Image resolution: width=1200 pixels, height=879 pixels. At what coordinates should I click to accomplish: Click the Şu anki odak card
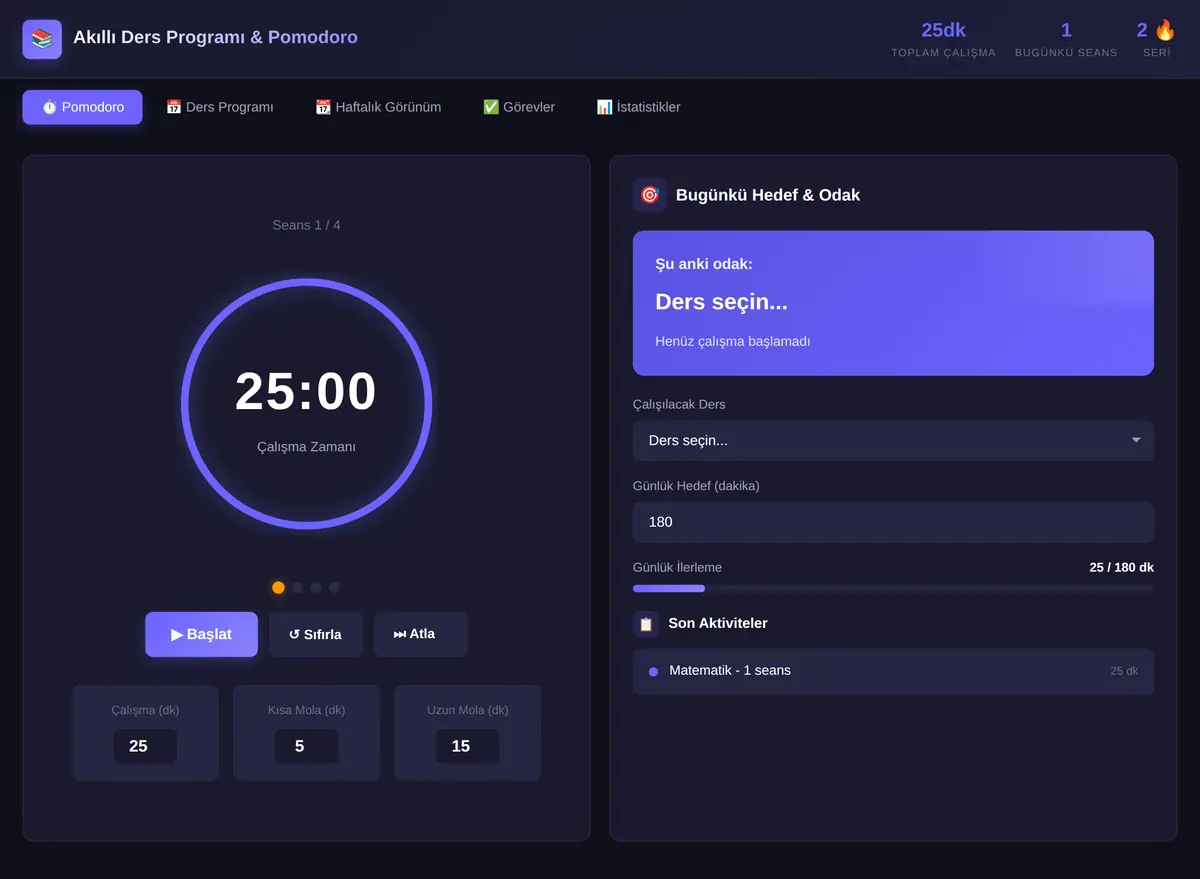[x=893, y=303]
